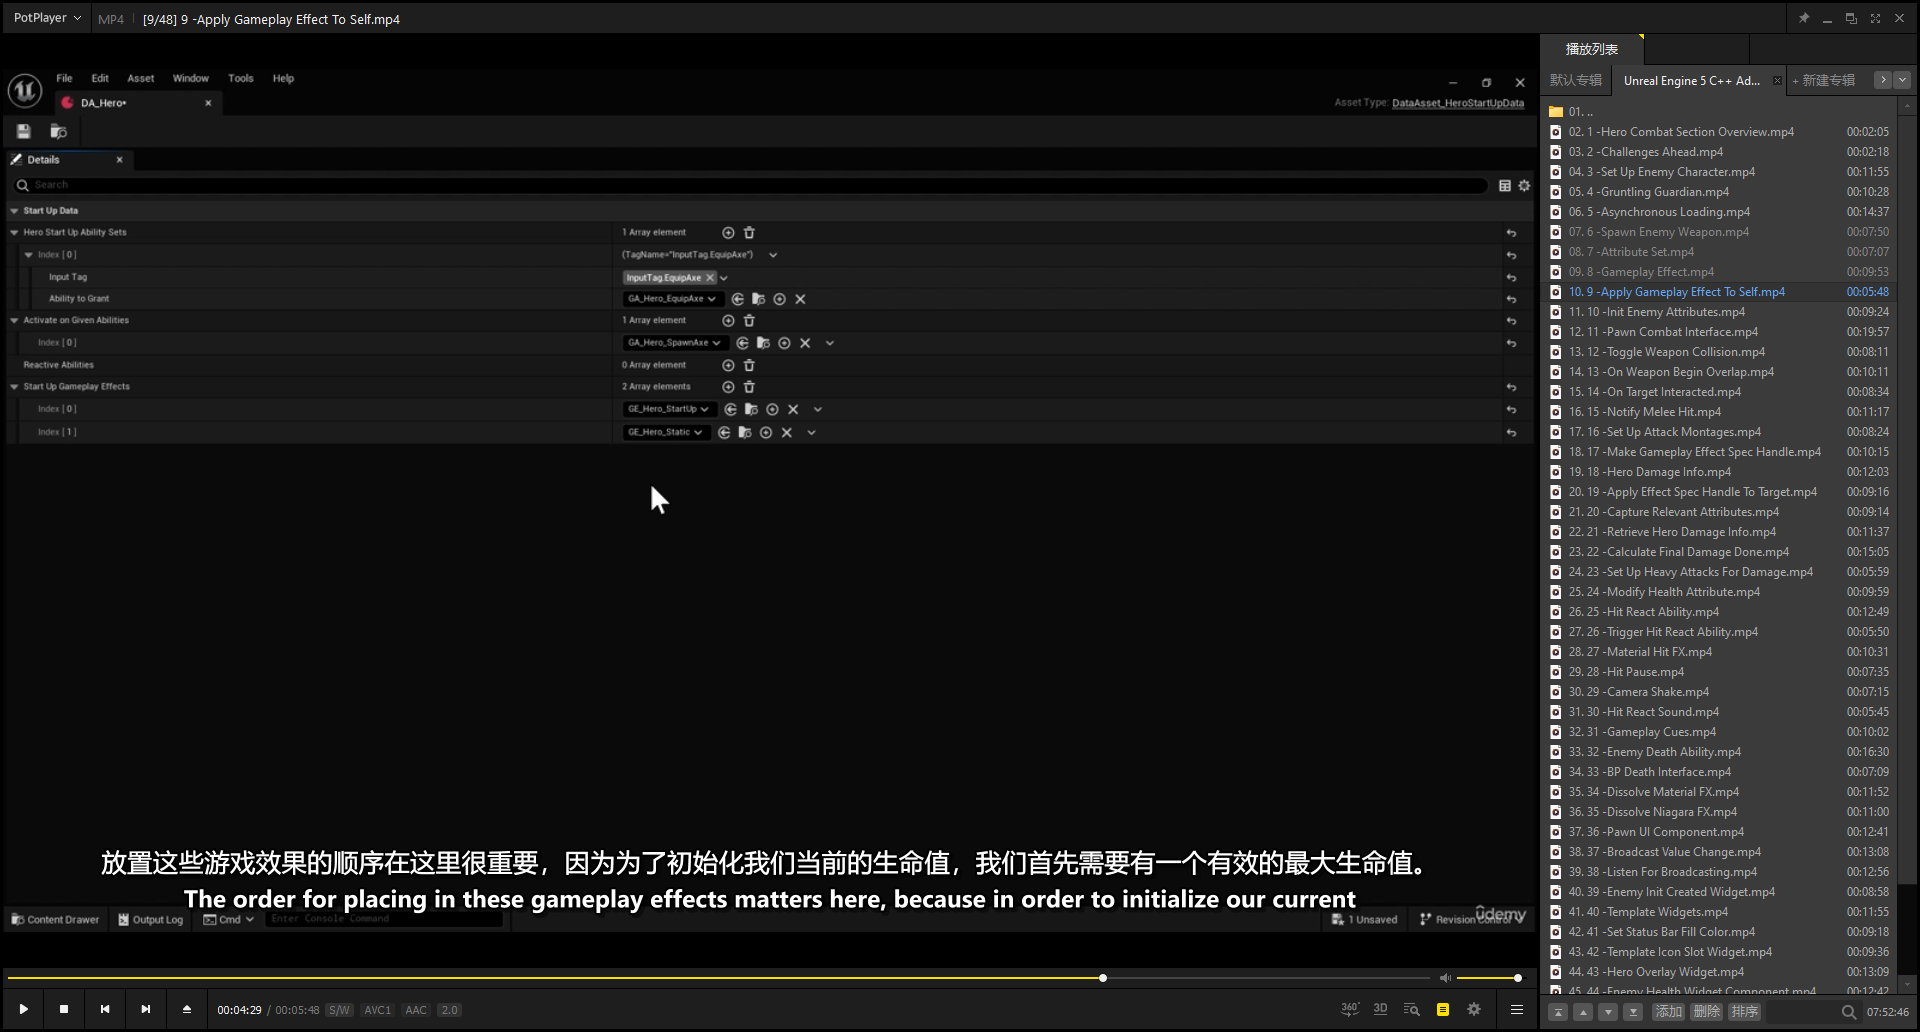Adjust the volume slider
Viewport: 1920px width, 1032px height.
1488,978
